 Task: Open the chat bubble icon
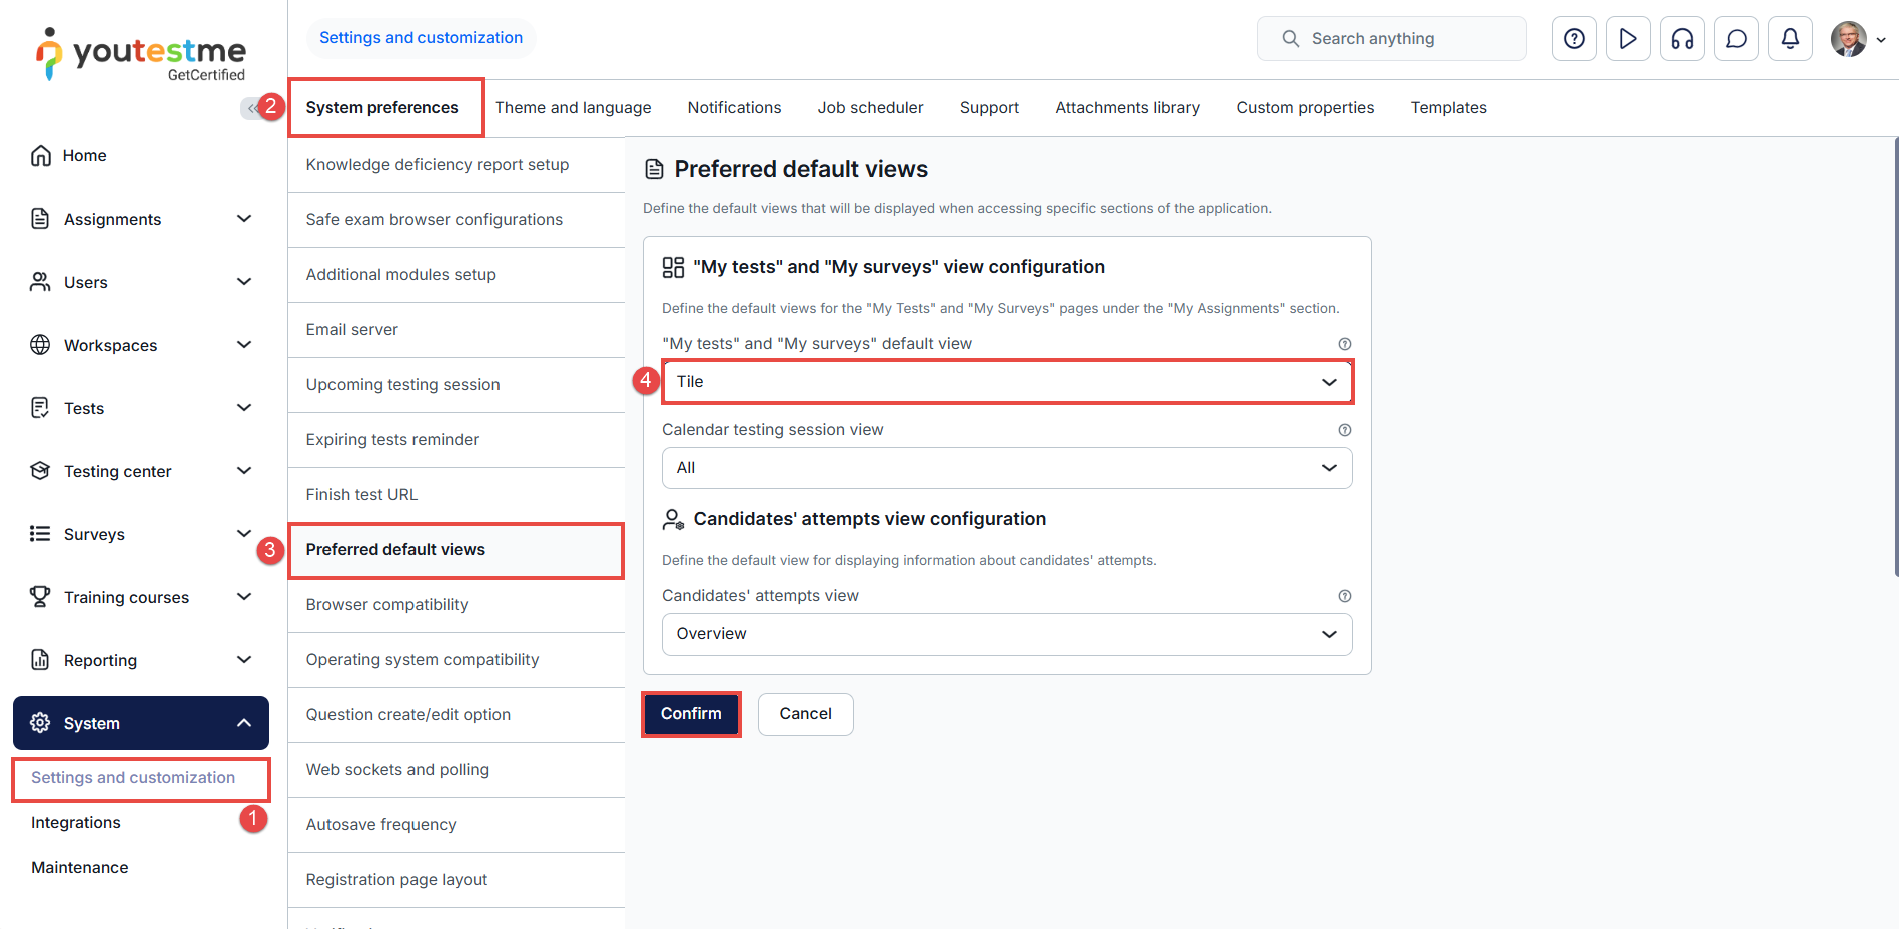1736,39
